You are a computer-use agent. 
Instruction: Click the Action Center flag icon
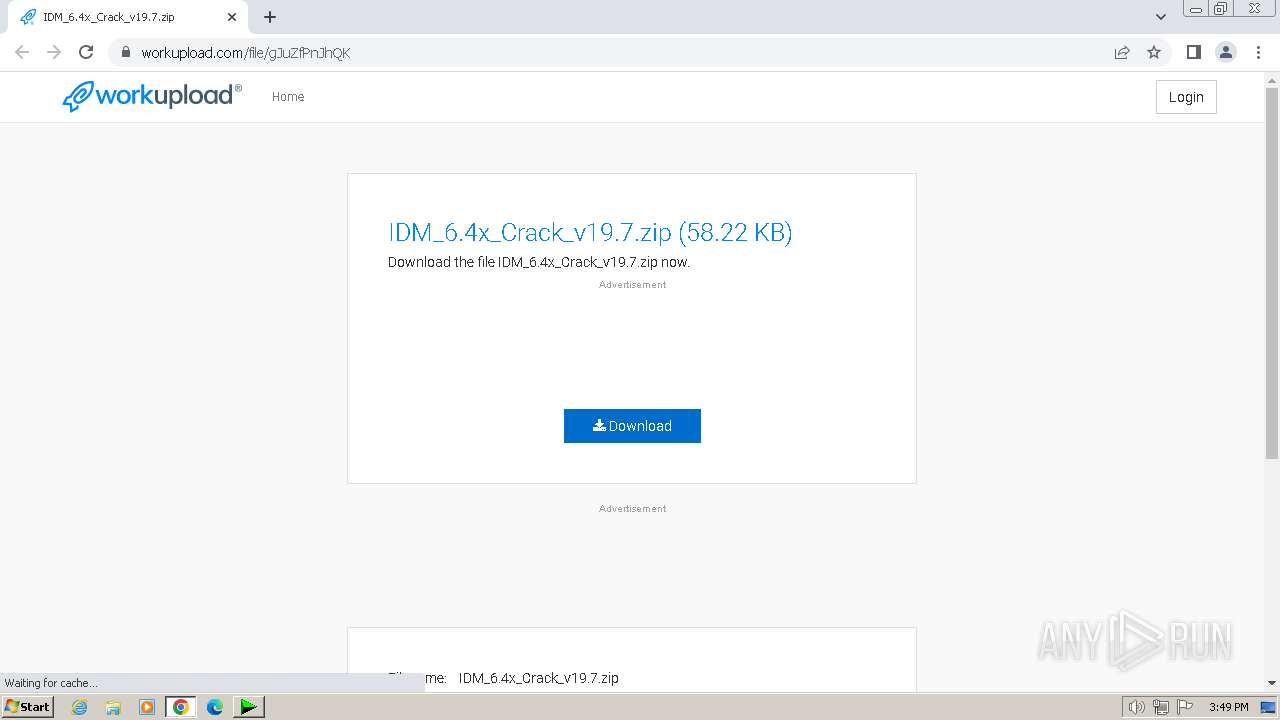(x=1185, y=707)
